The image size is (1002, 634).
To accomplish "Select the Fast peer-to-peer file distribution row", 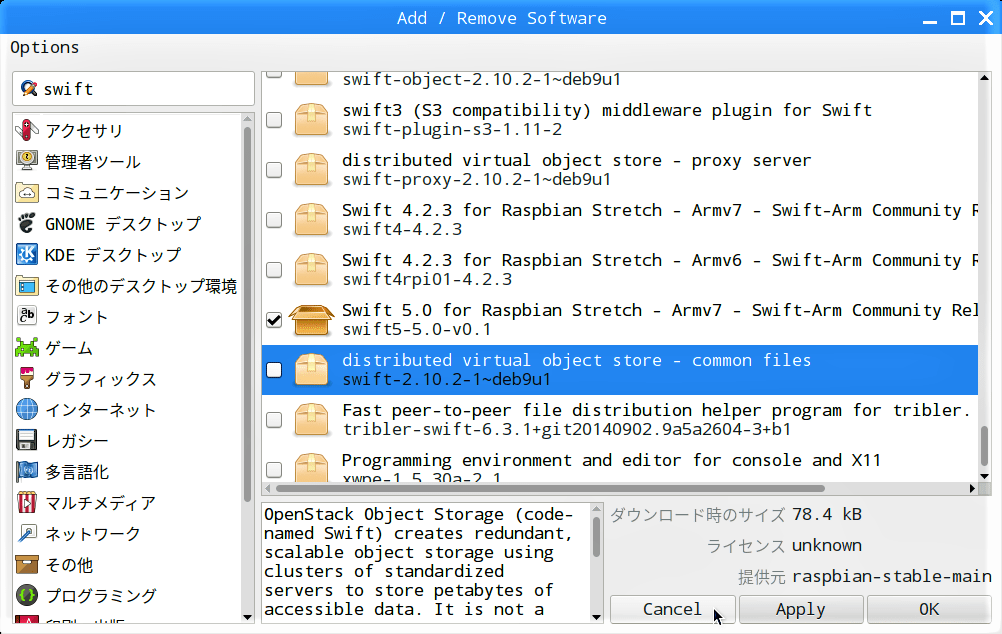I will pos(620,419).
